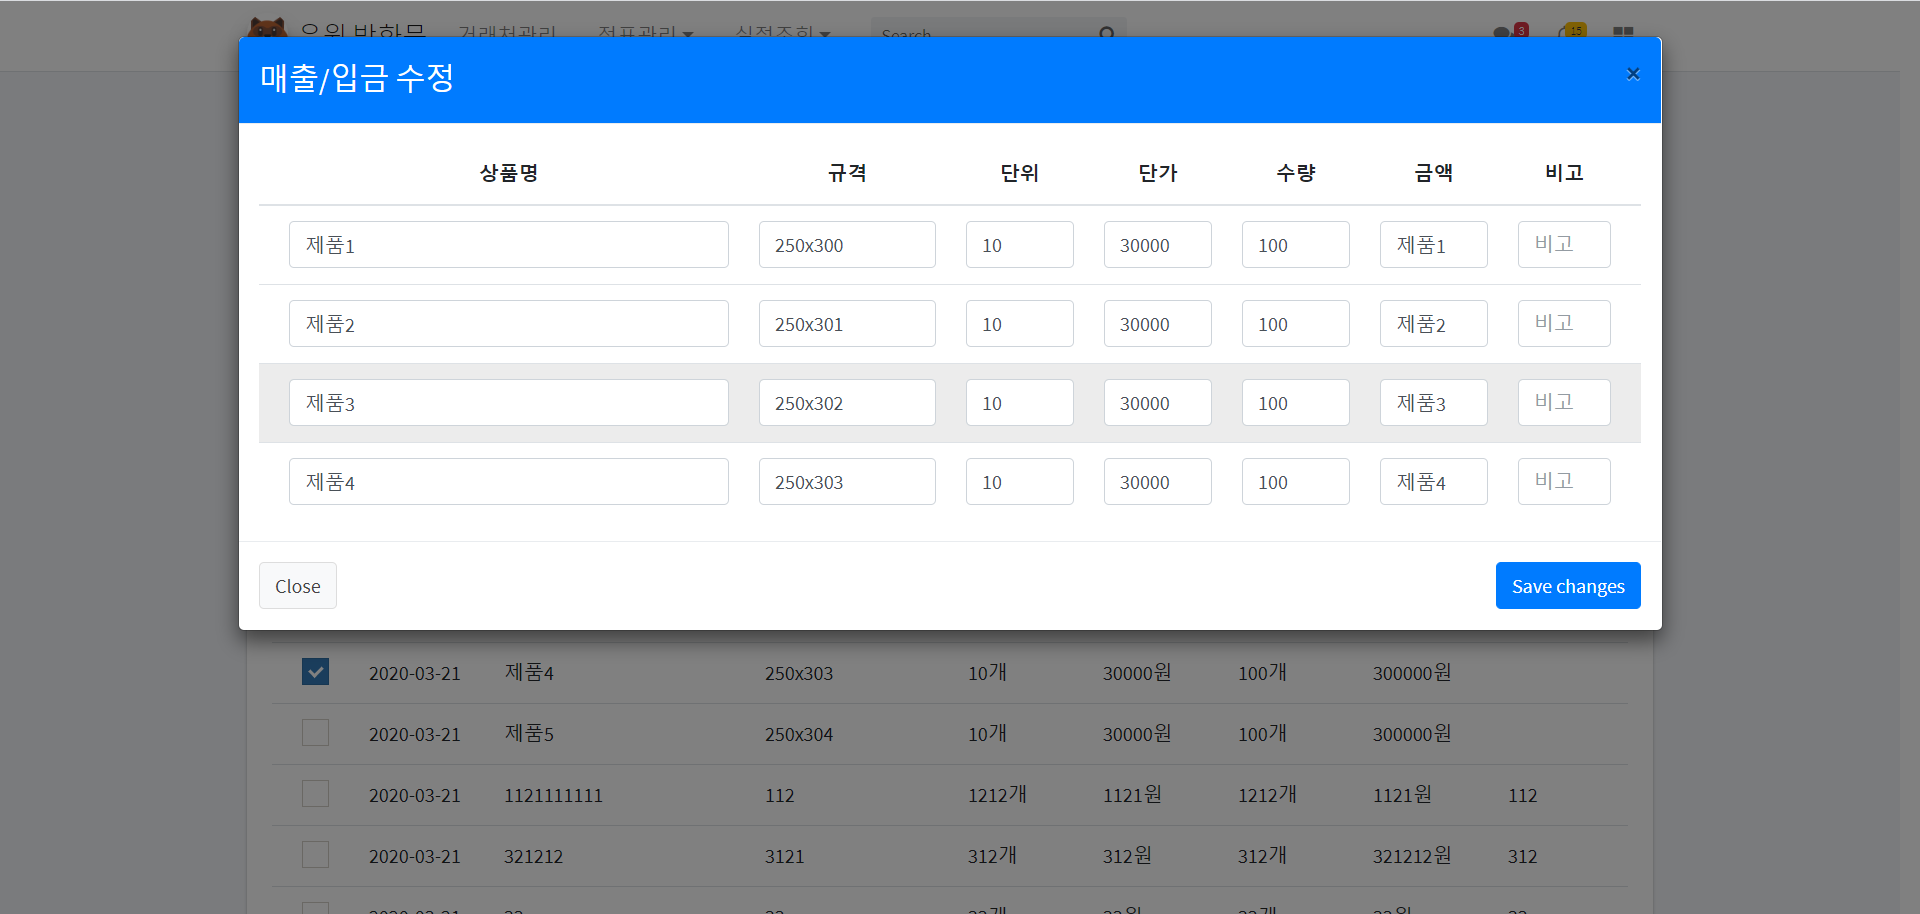Click the 매출/입금 수정 dialog title
This screenshot has width=1920, height=914.
357,78
